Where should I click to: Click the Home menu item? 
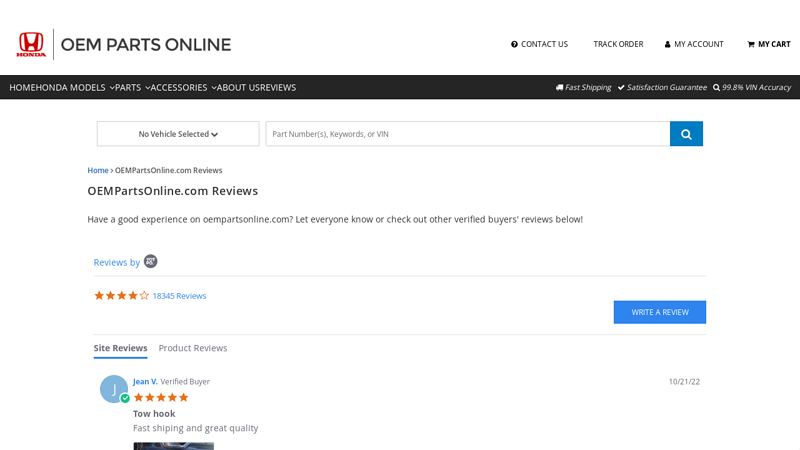(x=22, y=88)
